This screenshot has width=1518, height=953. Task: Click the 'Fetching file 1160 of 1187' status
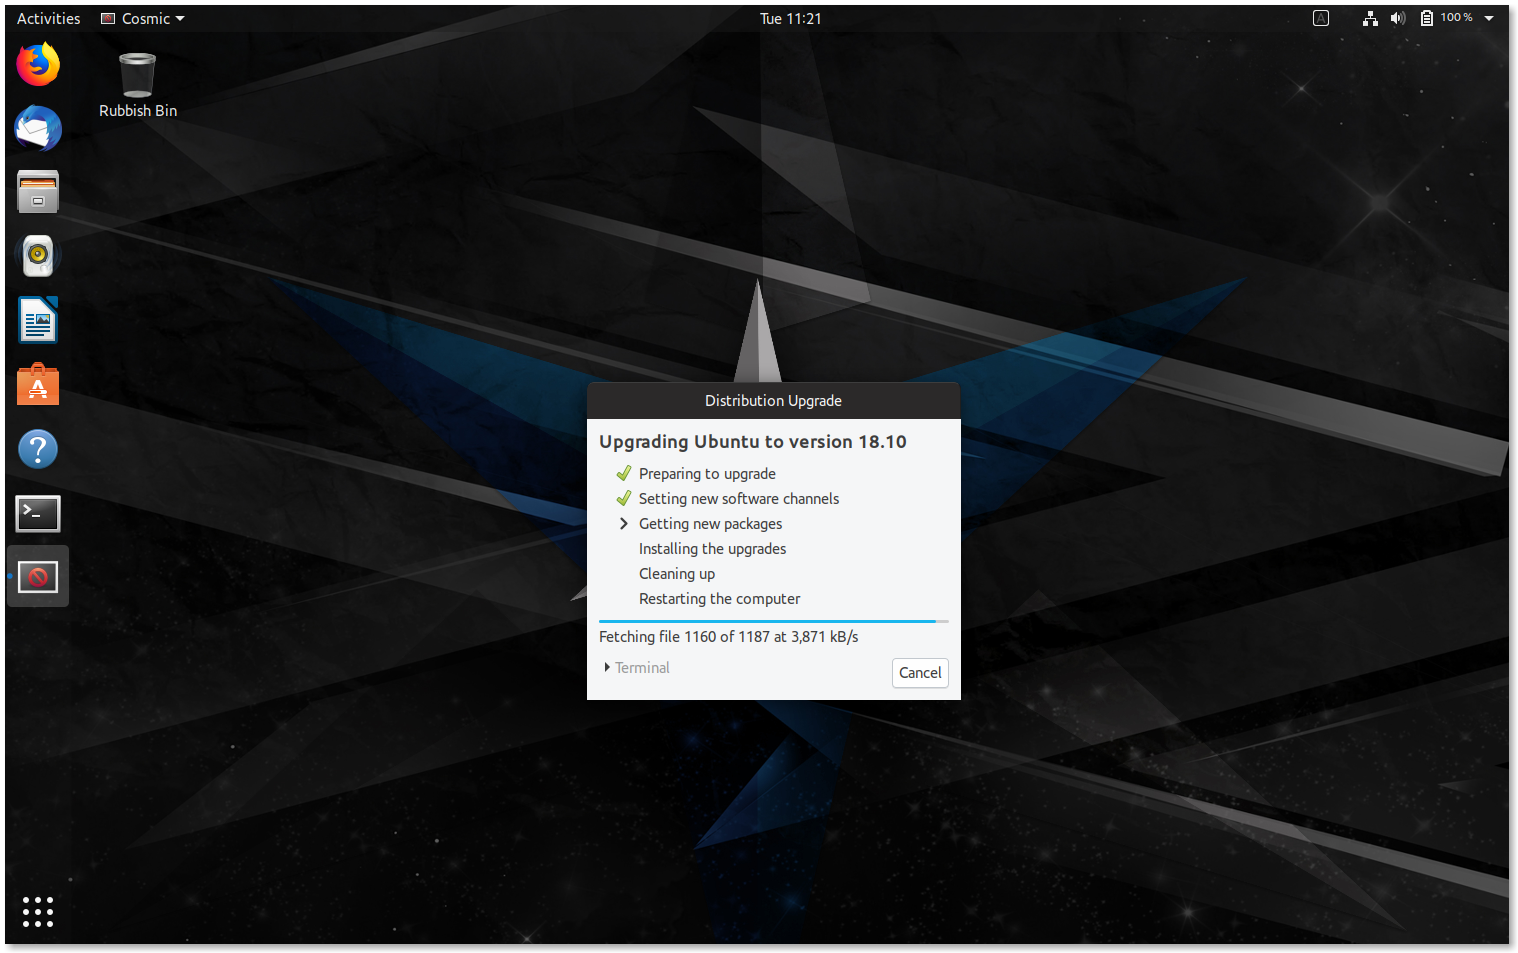pos(728,636)
